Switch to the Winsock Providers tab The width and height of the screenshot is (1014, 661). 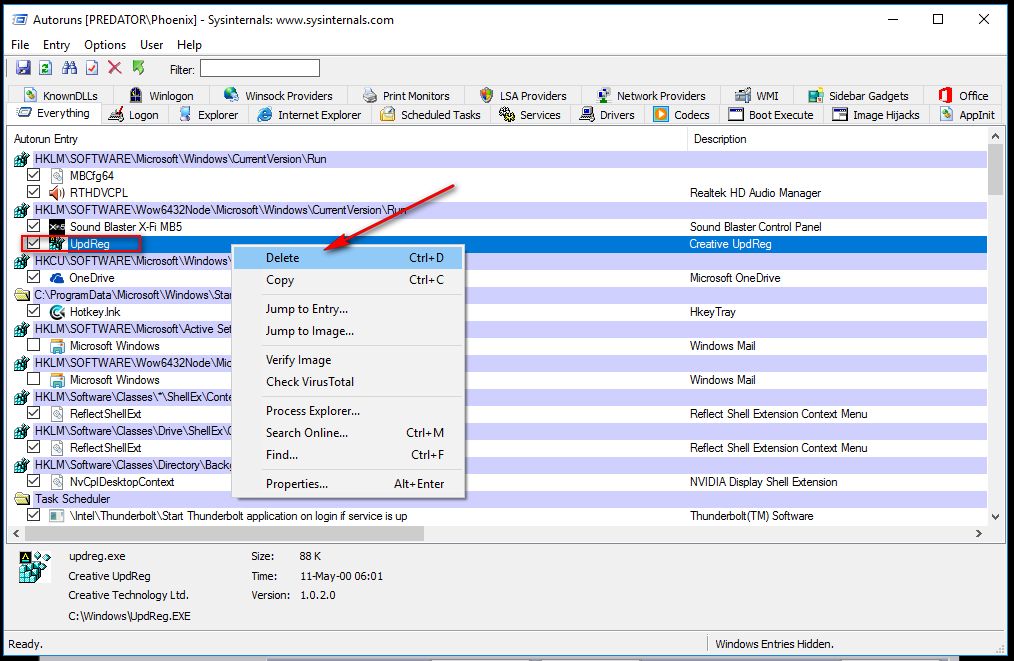click(278, 96)
